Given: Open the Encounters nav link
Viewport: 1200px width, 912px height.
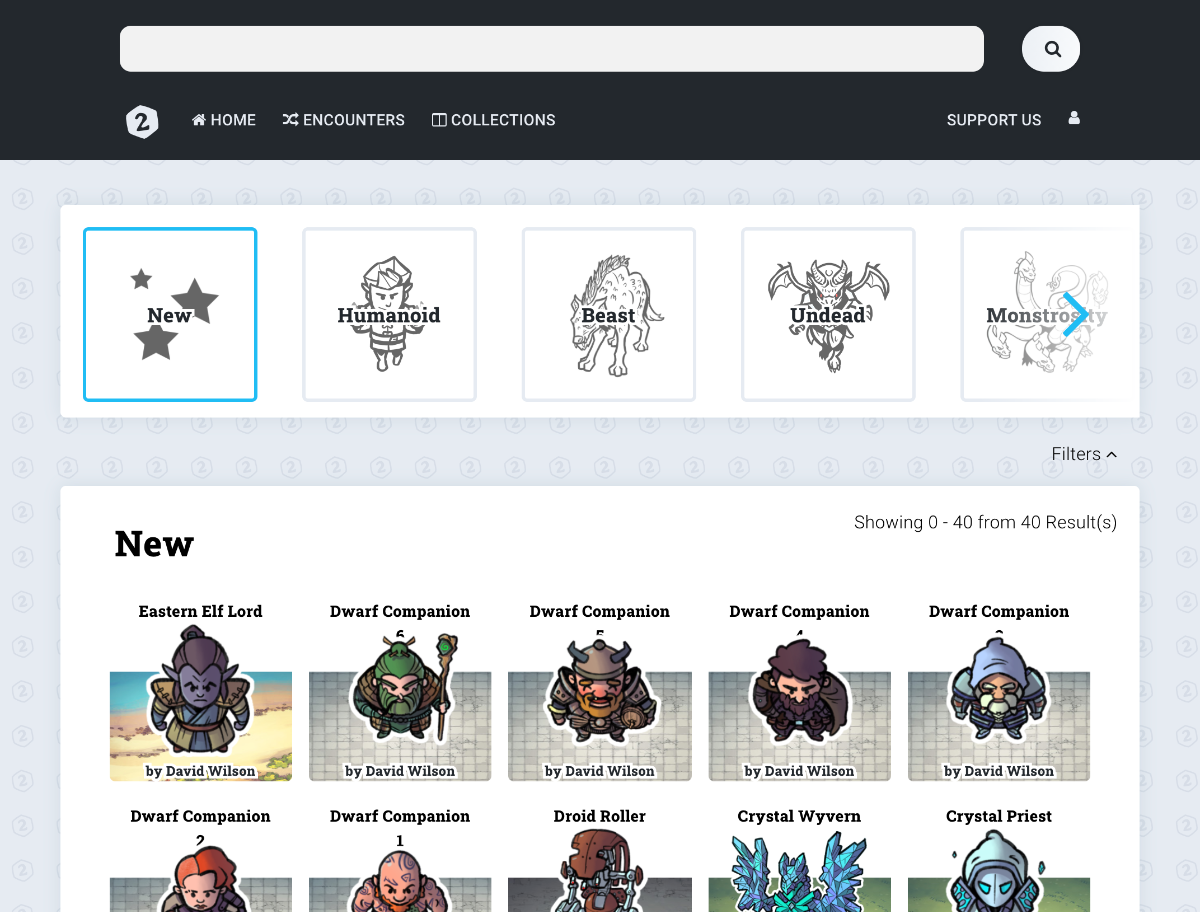Looking at the screenshot, I should [x=344, y=120].
